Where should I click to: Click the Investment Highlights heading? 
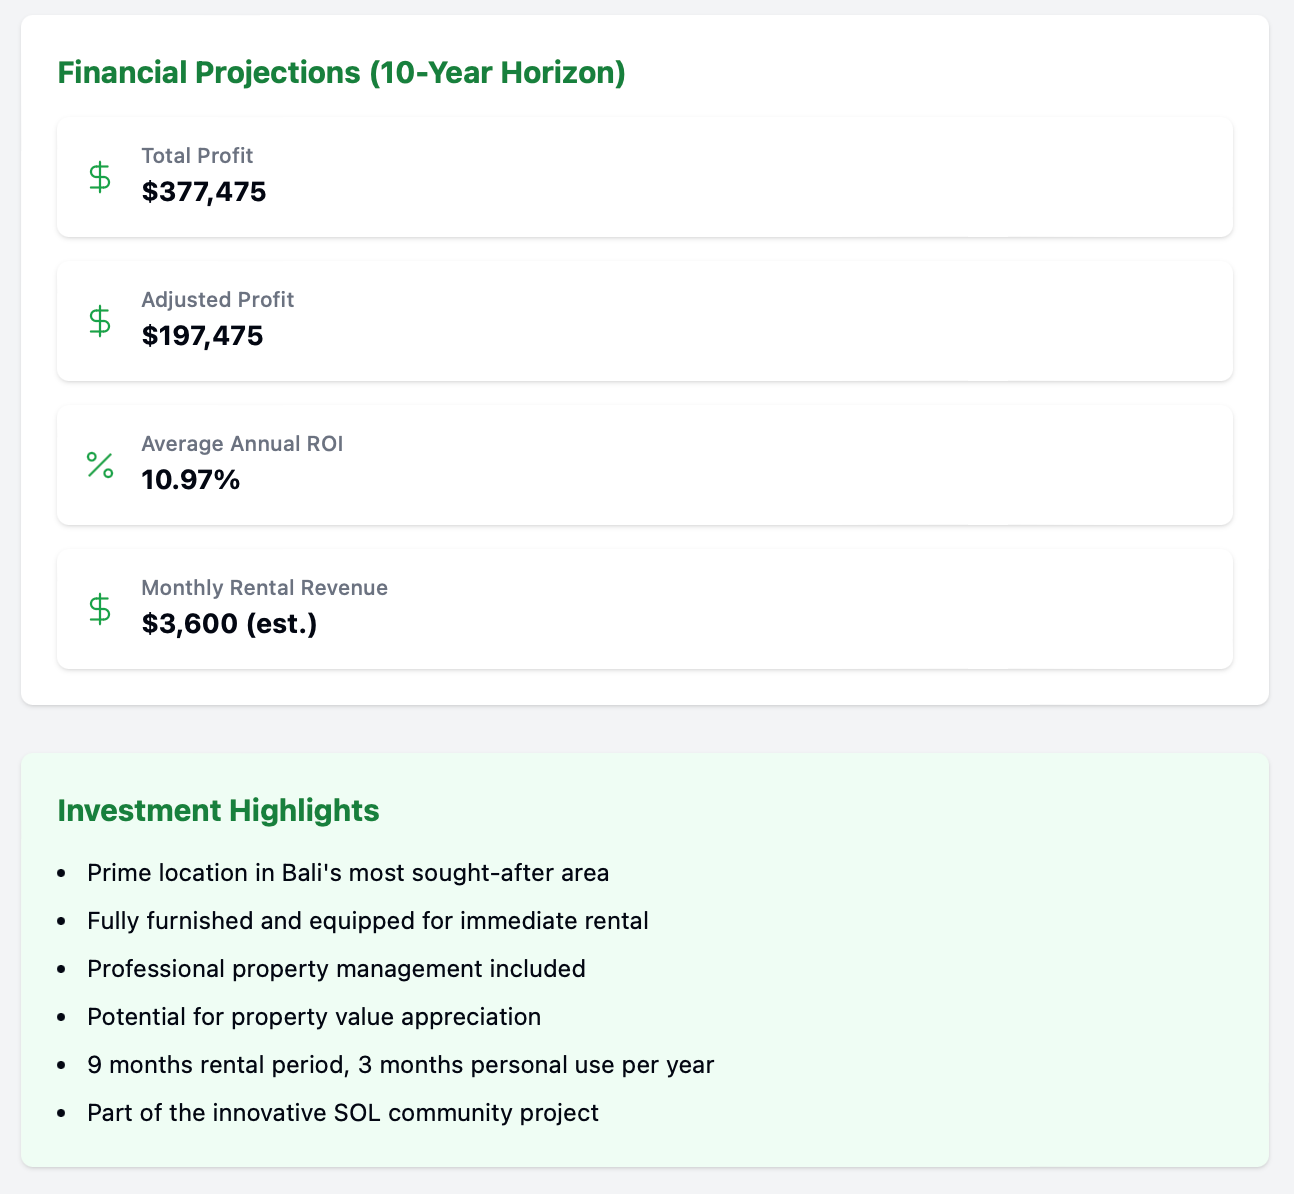[219, 810]
